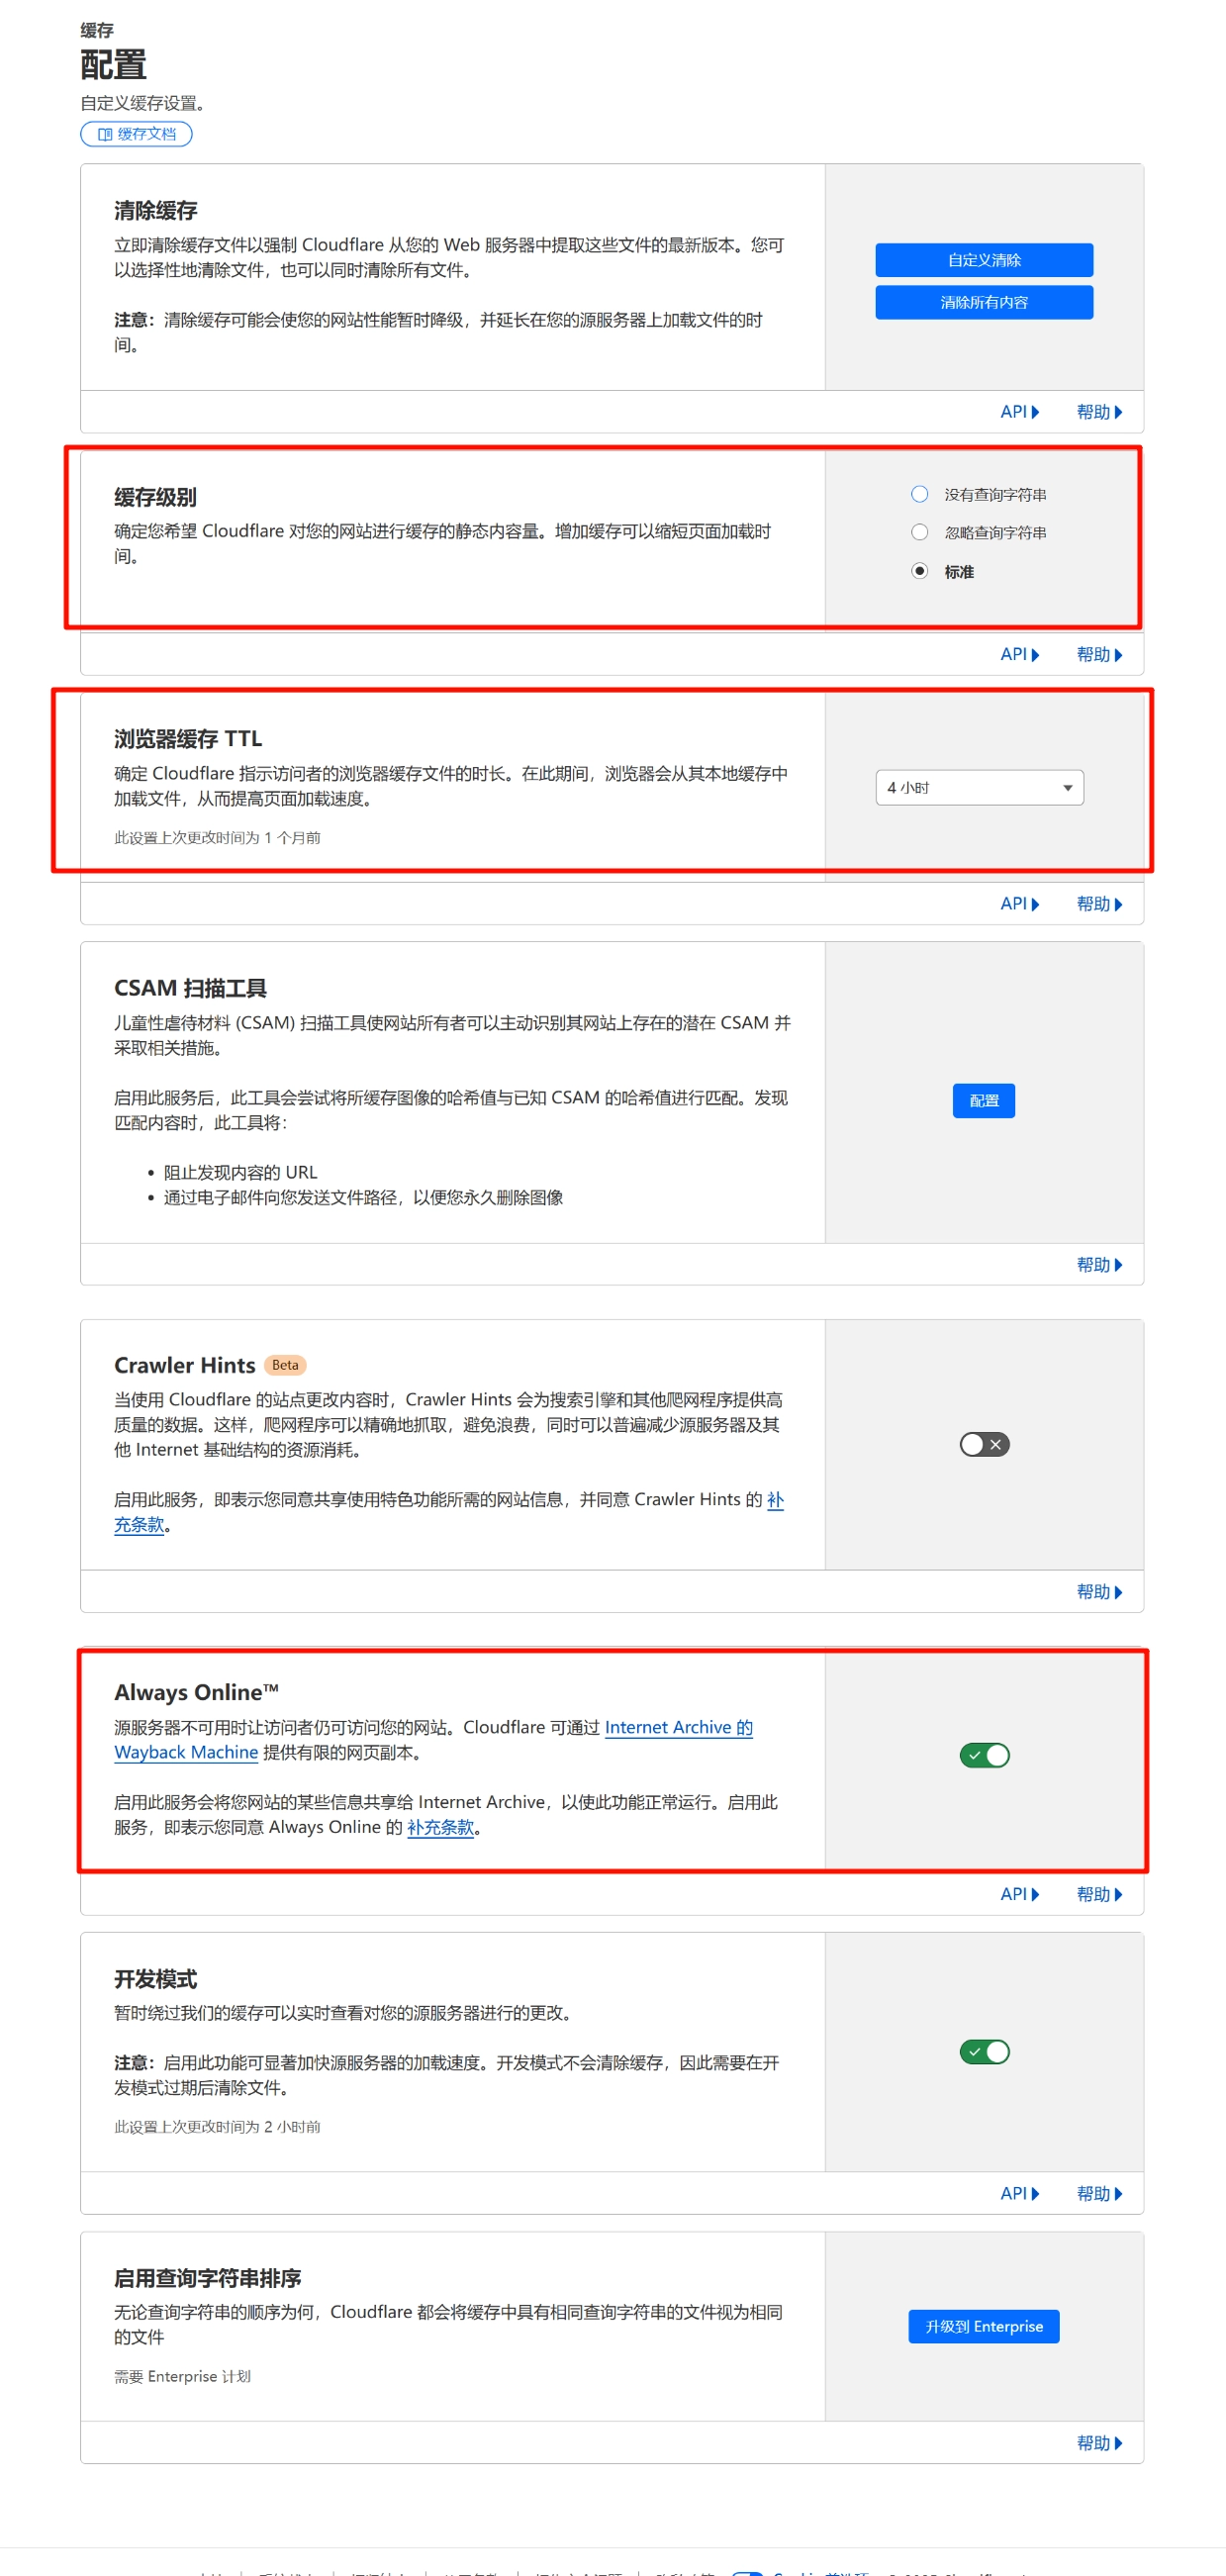Click the 清除所有内容 button
This screenshot has height=2576, width=1226.
pos(984,302)
